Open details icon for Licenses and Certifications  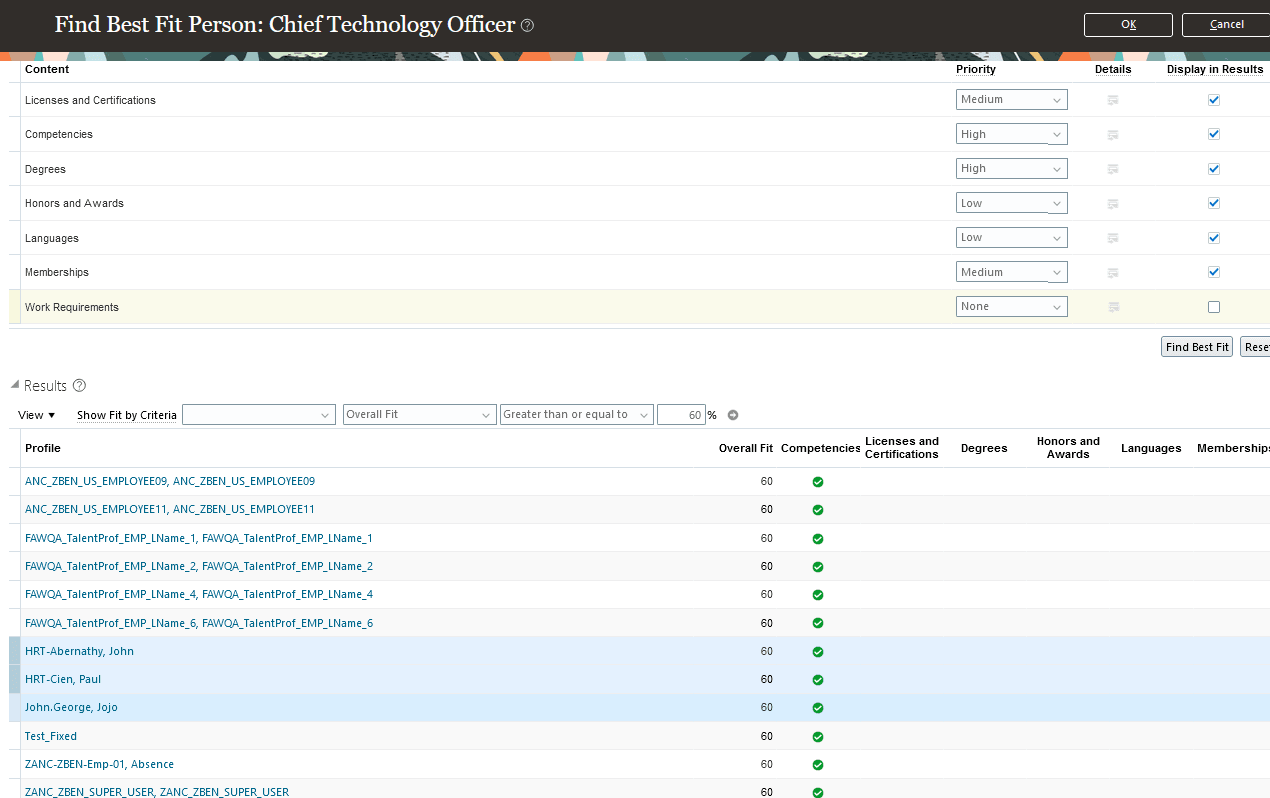point(1113,100)
